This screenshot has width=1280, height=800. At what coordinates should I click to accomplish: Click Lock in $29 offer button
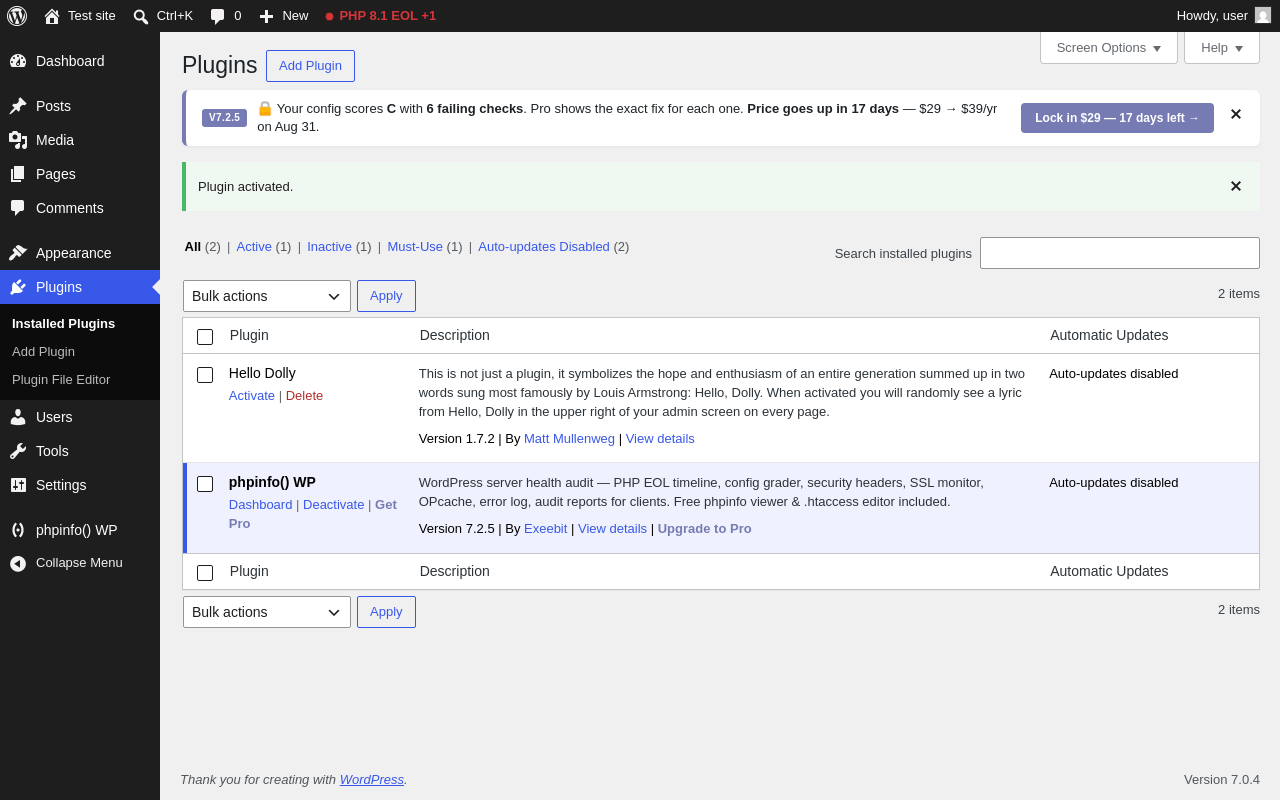tap(1117, 118)
